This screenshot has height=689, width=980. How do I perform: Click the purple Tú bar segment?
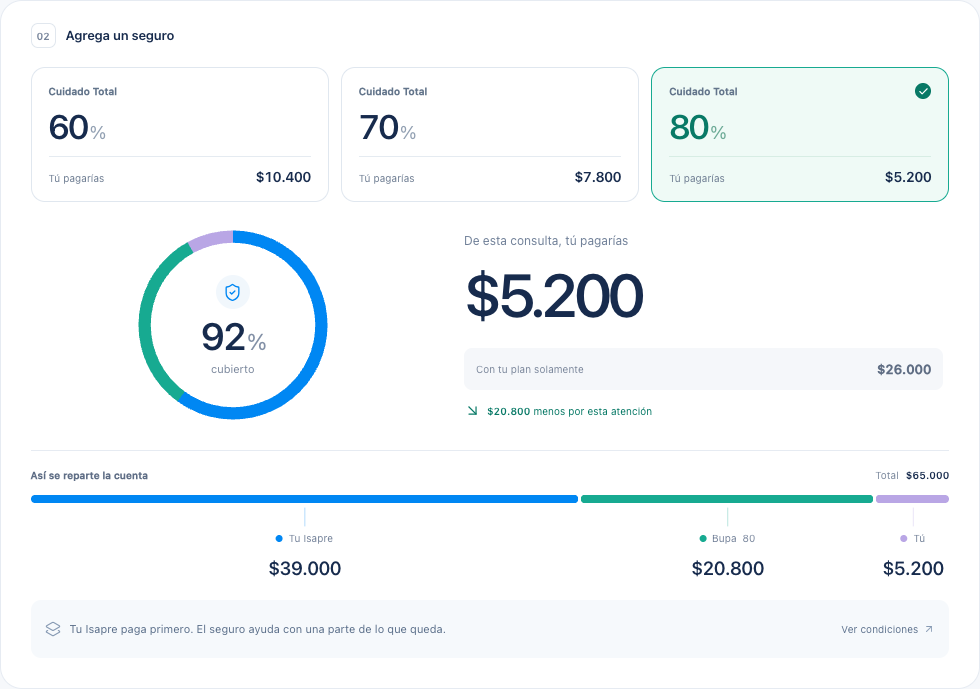(x=912, y=499)
